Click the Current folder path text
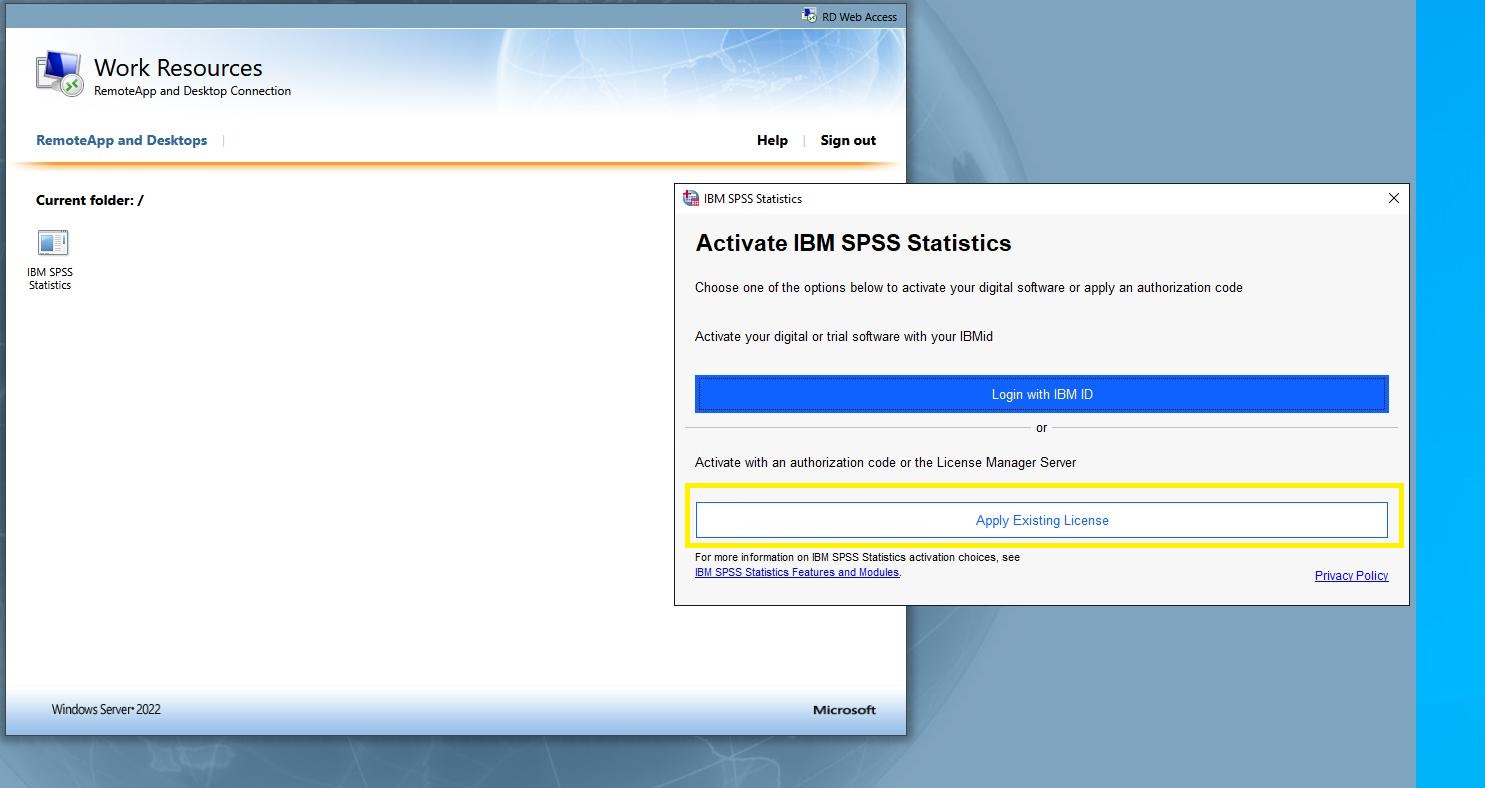Viewport: 1485px width, 788px height. (90, 200)
